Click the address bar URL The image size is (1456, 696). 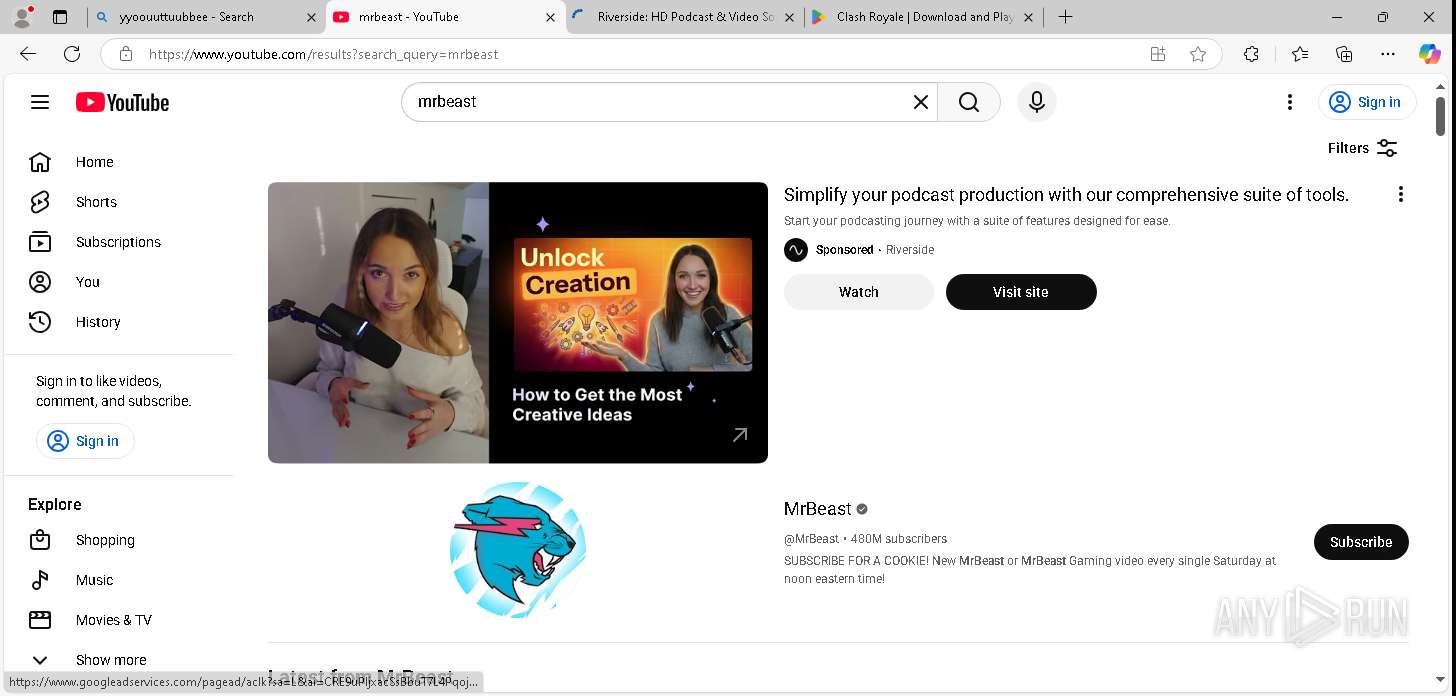point(324,54)
